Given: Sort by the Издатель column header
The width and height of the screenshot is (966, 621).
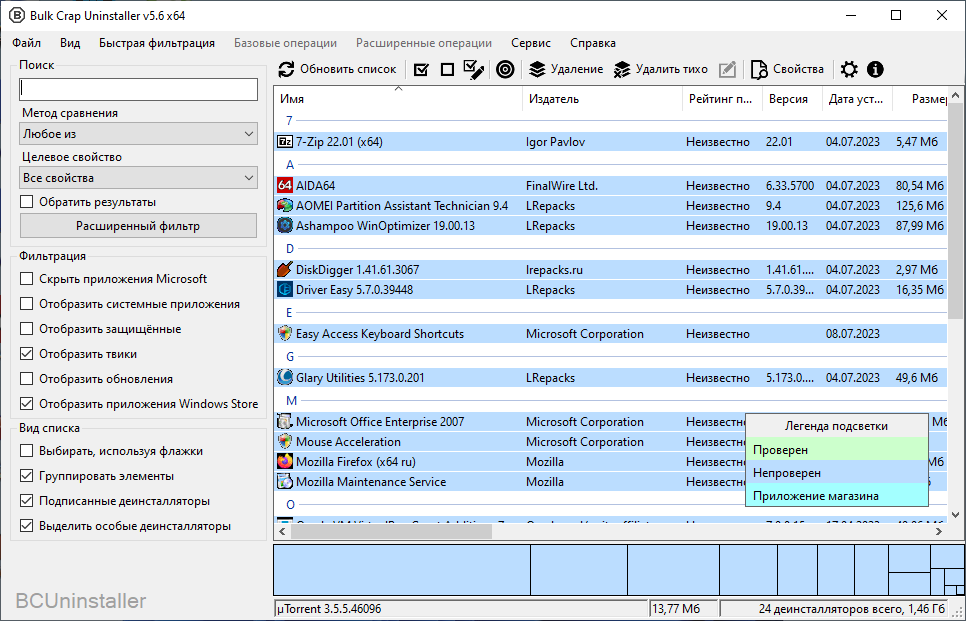Looking at the screenshot, I should [603, 99].
